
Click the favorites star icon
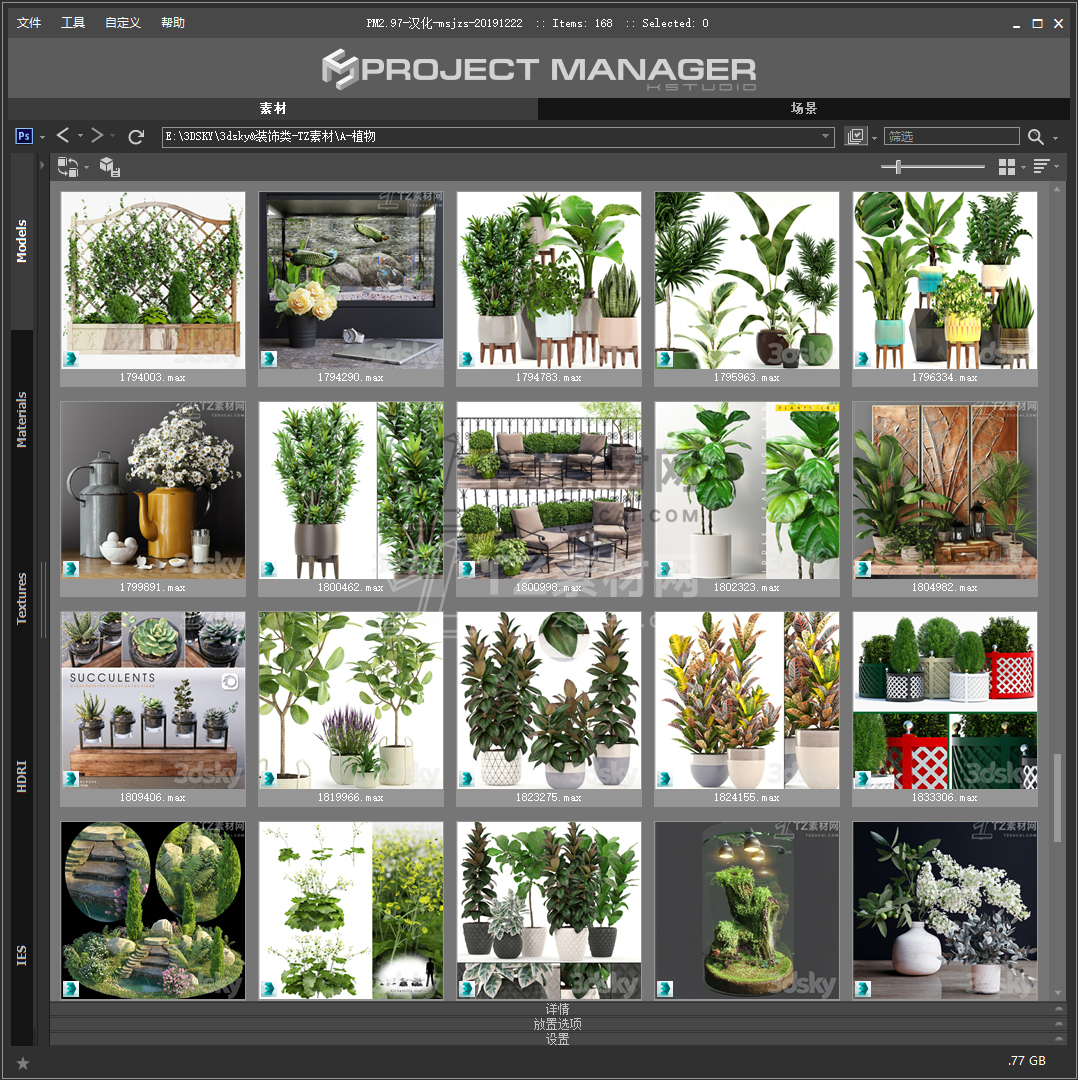tap(23, 1063)
